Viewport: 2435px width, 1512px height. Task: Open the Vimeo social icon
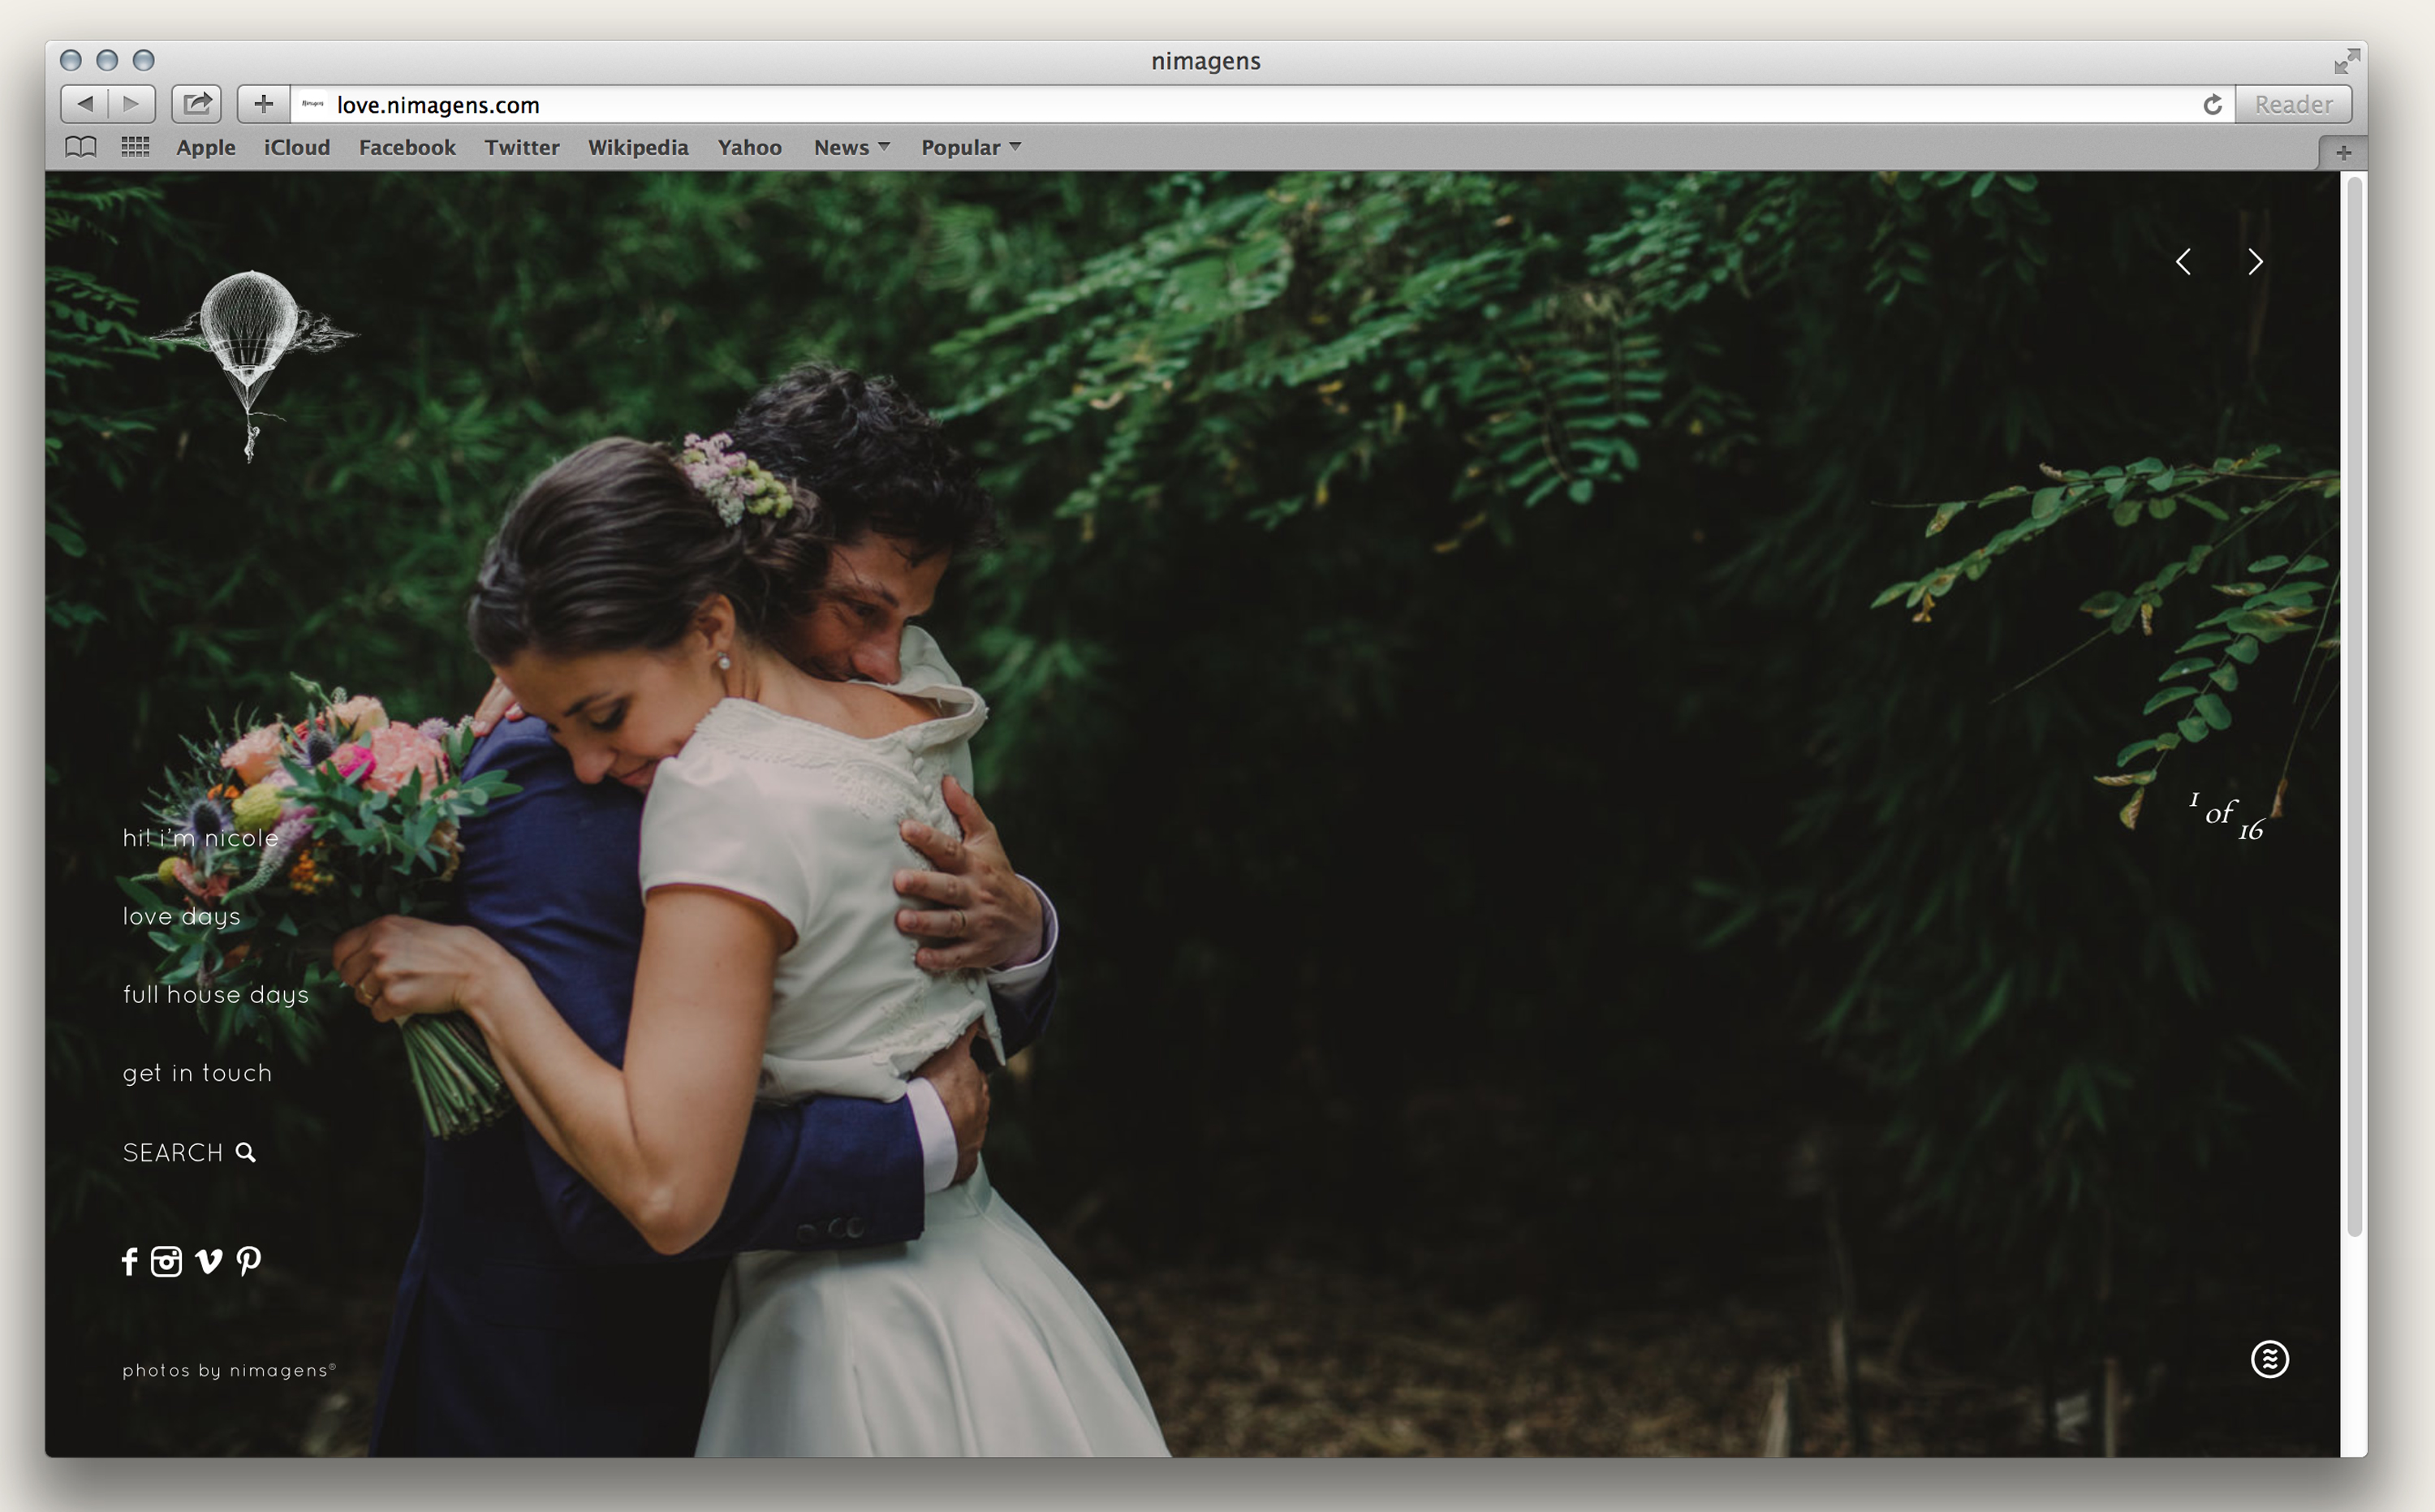pos(208,1261)
